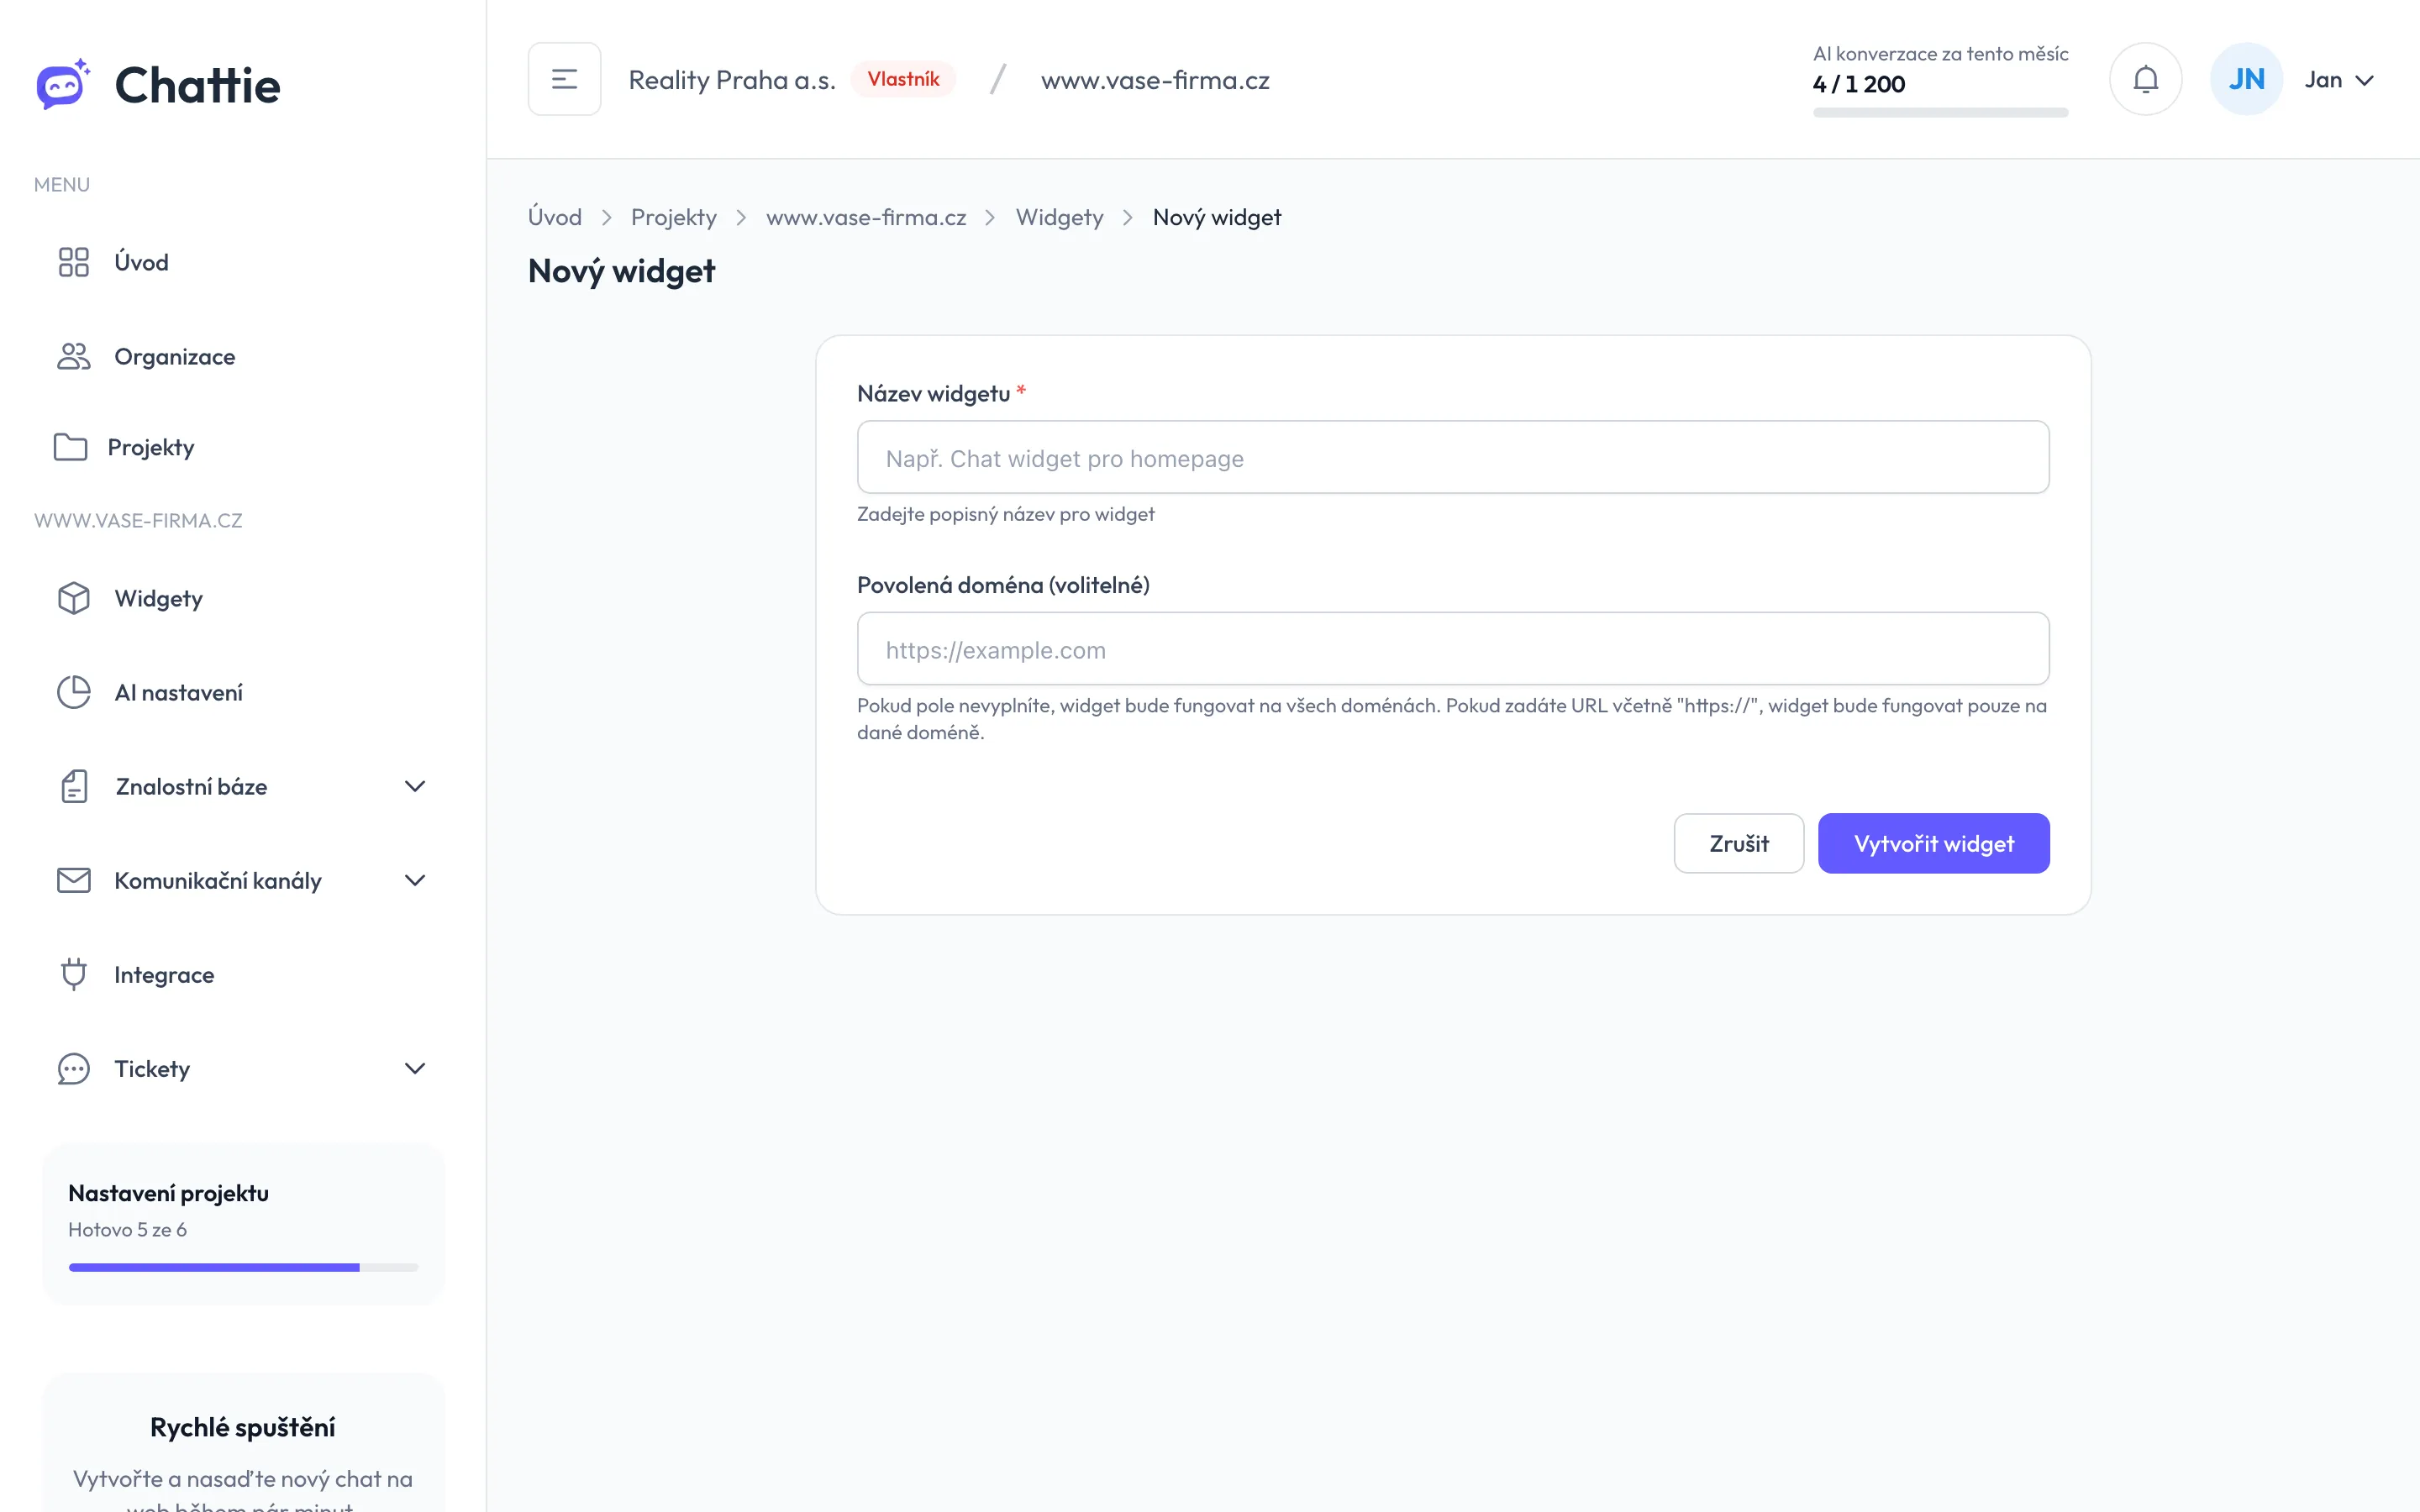Click Reality Praha a.s. organization name
The height and width of the screenshot is (1512, 2420).
coord(732,80)
